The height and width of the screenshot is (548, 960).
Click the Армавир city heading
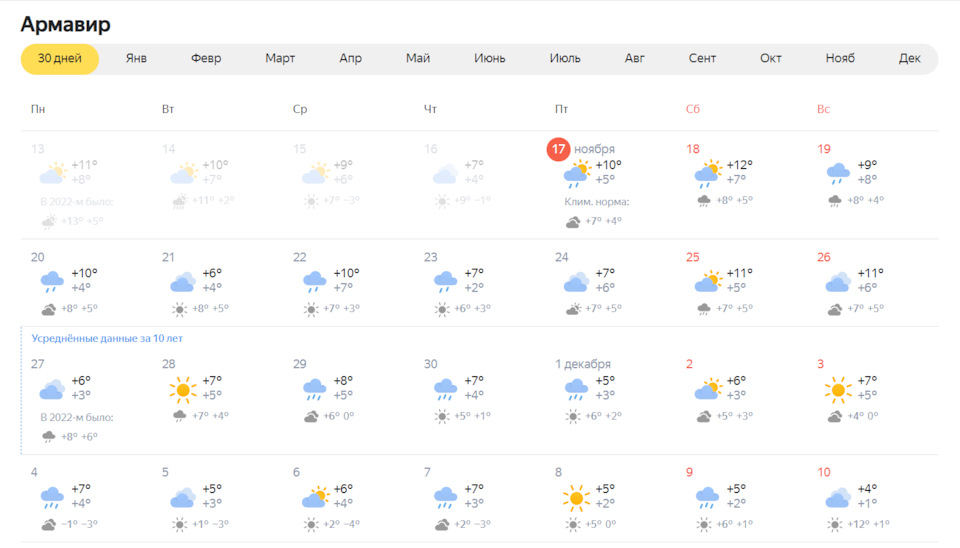tap(66, 24)
